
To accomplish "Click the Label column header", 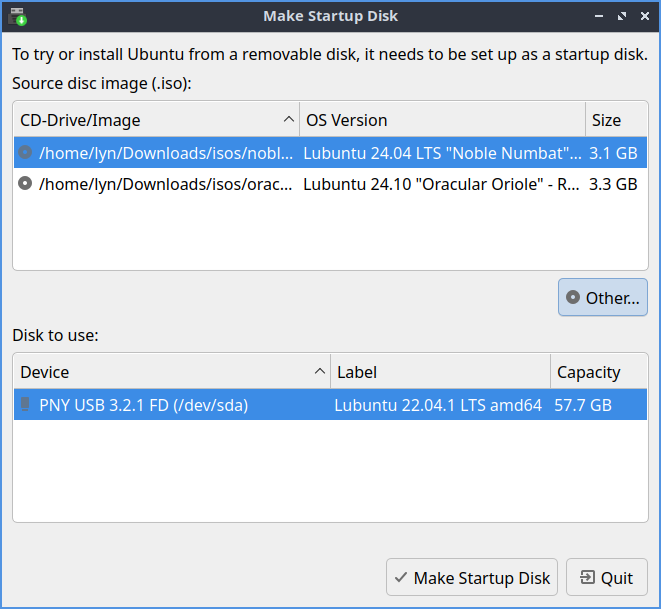I will 440,372.
